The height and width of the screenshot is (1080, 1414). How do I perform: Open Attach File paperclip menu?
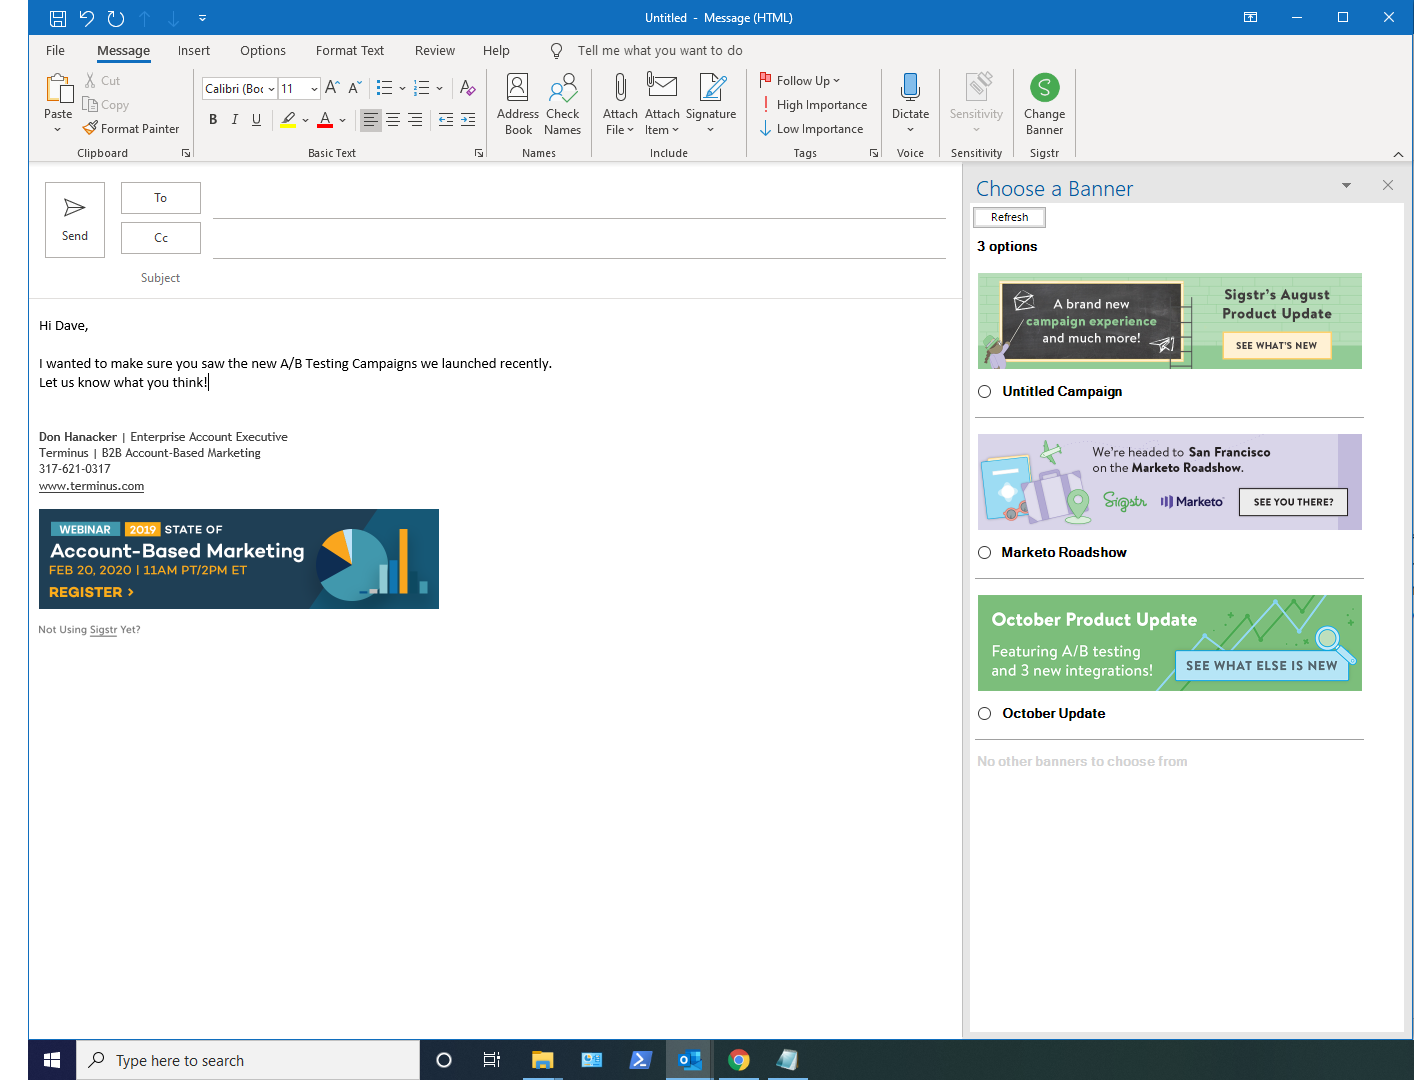click(620, 104)
